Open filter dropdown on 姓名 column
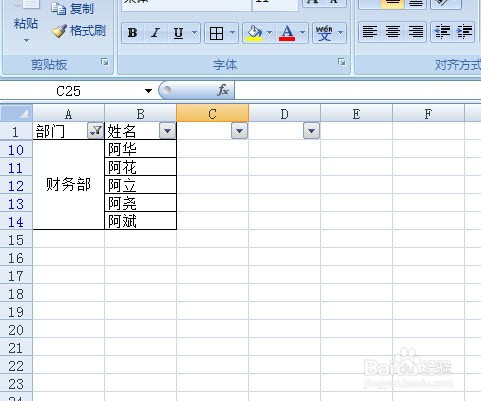The width and height of the screenshot is (481, 401). (x=167, y=131)
